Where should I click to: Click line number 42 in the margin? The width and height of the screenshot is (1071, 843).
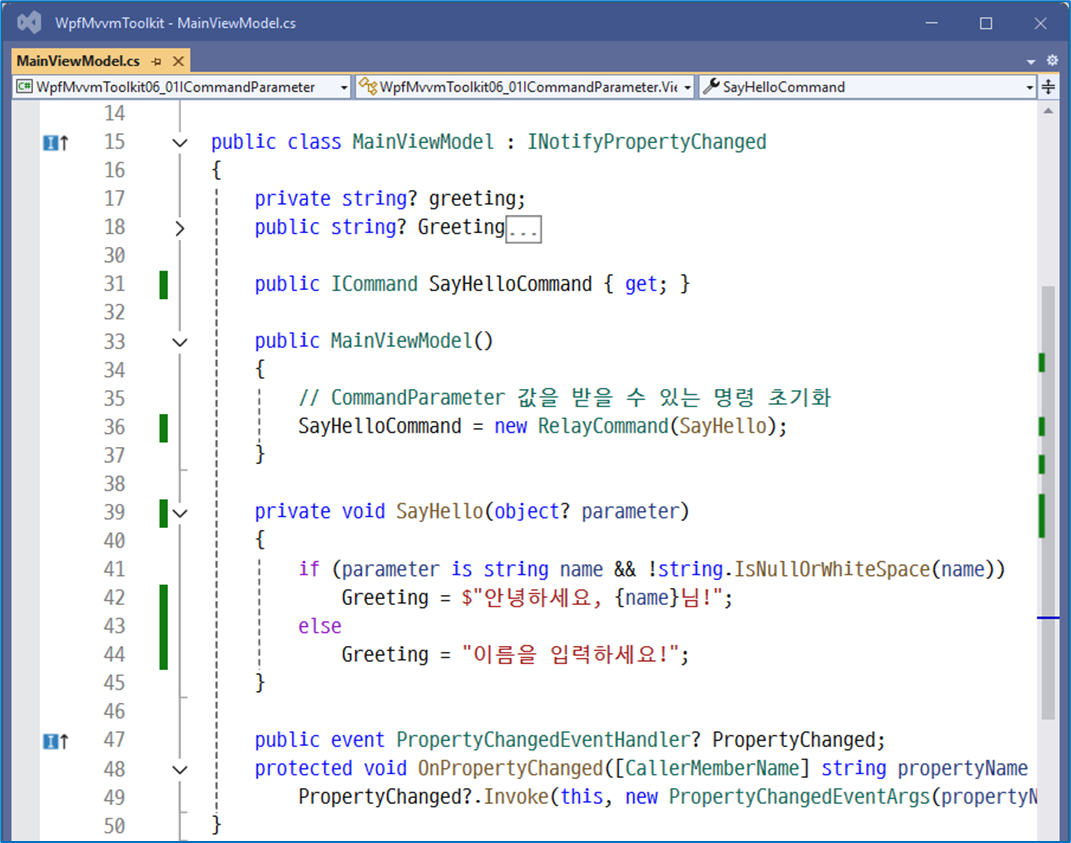[115, 597]
